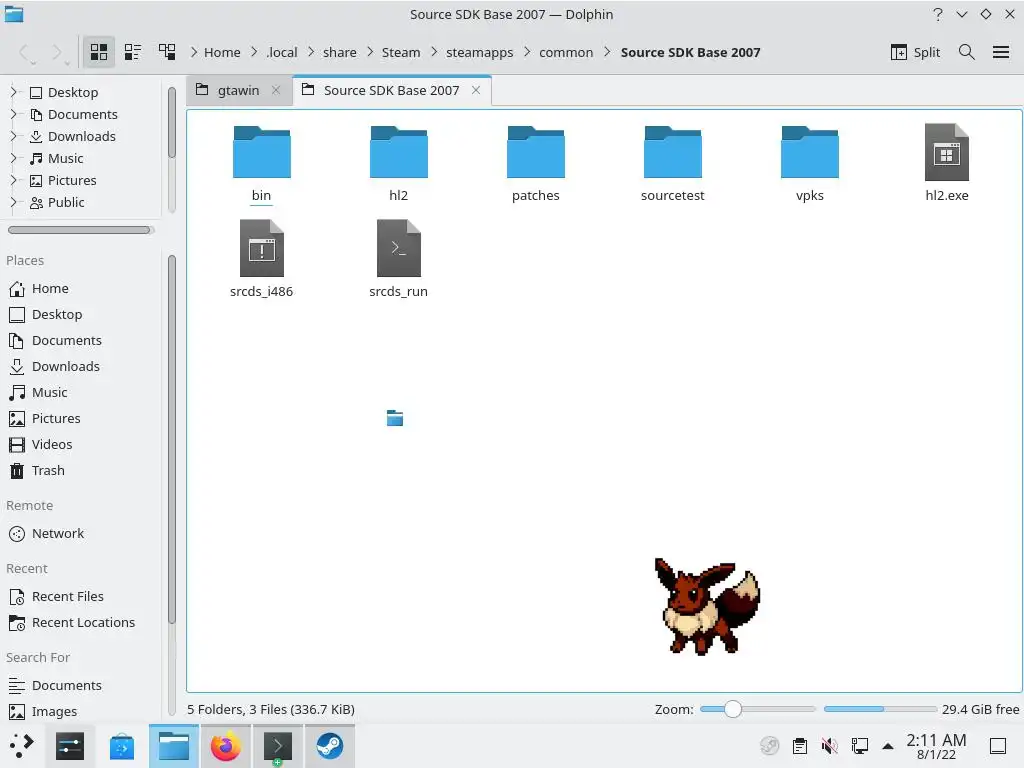The height and width of the screenshot is (768, 1024).
Task: Navigate to .local in breadcrumb
Action: (281, 52)
